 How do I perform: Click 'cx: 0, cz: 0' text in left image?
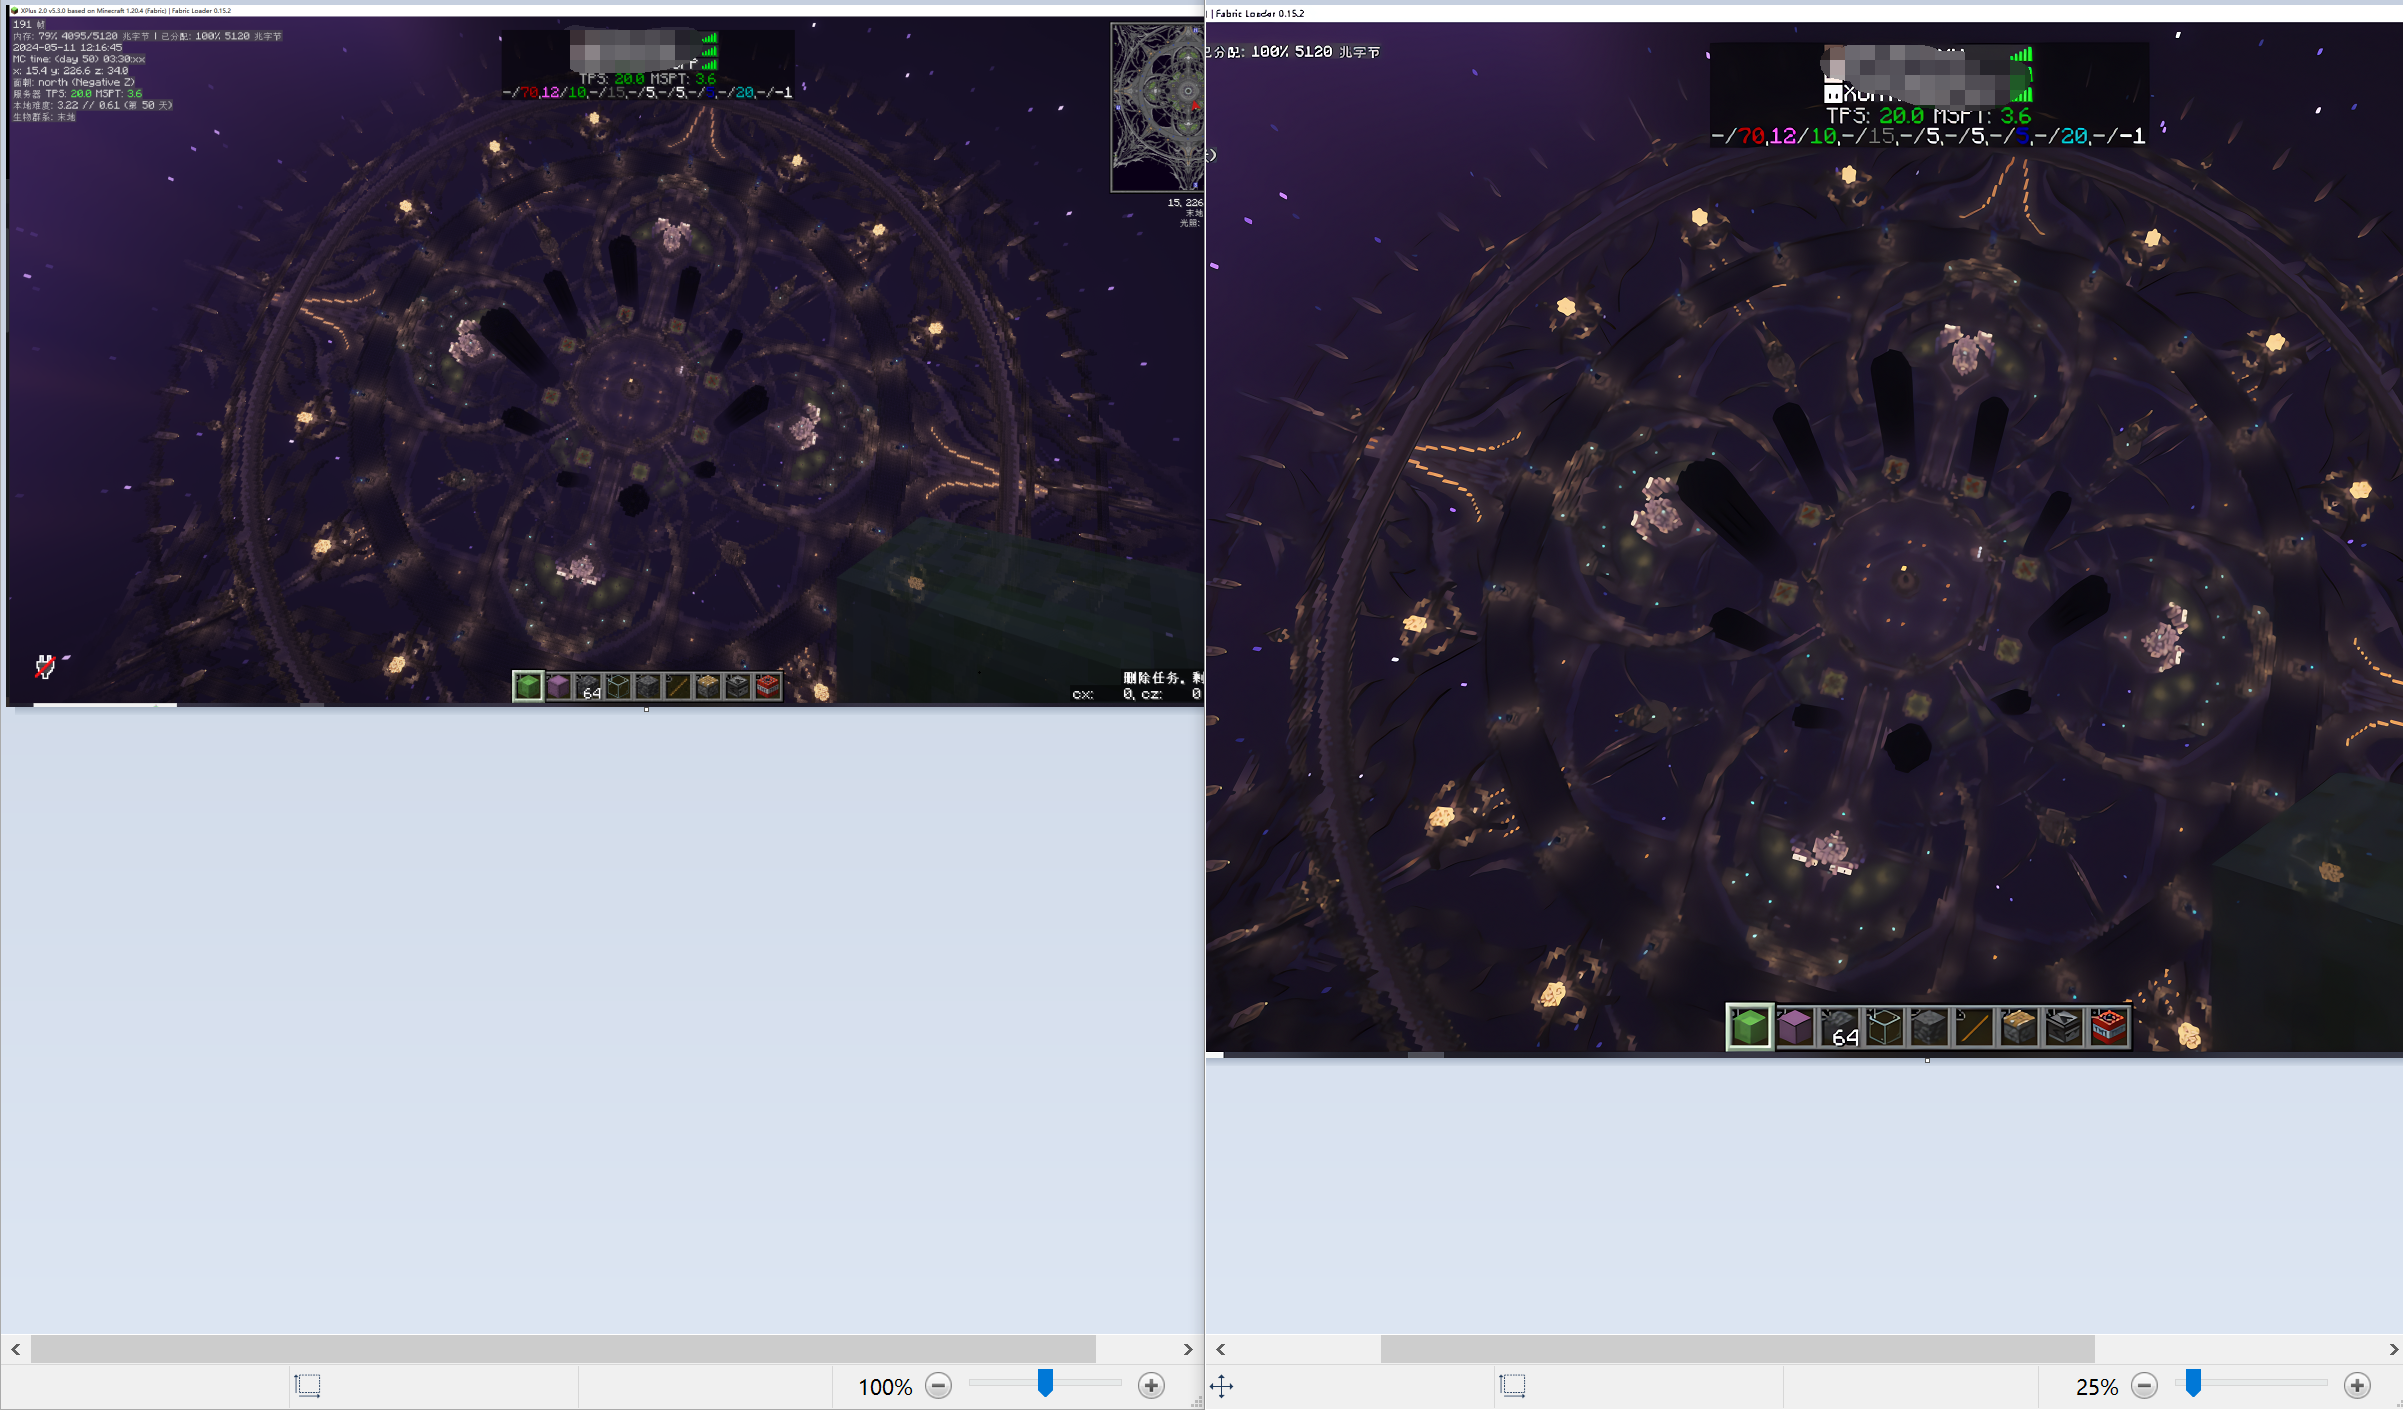(x=1137, y=694)
